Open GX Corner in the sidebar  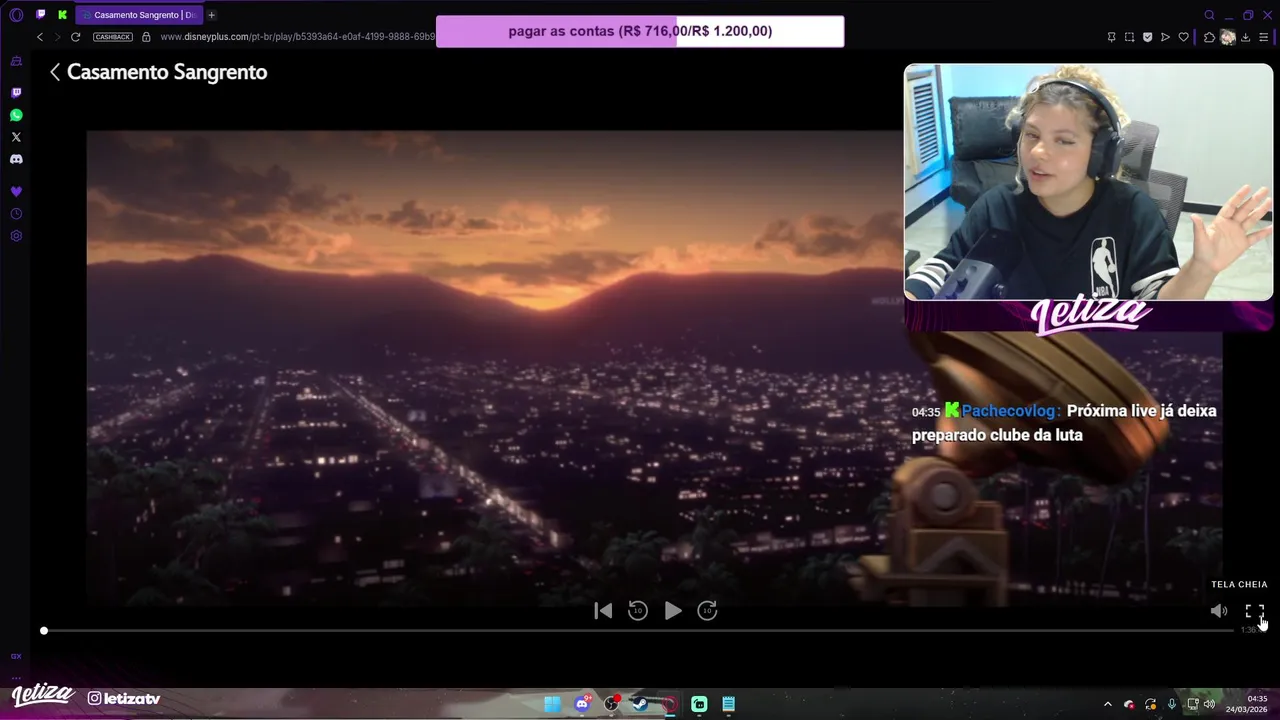click(16, 61)
